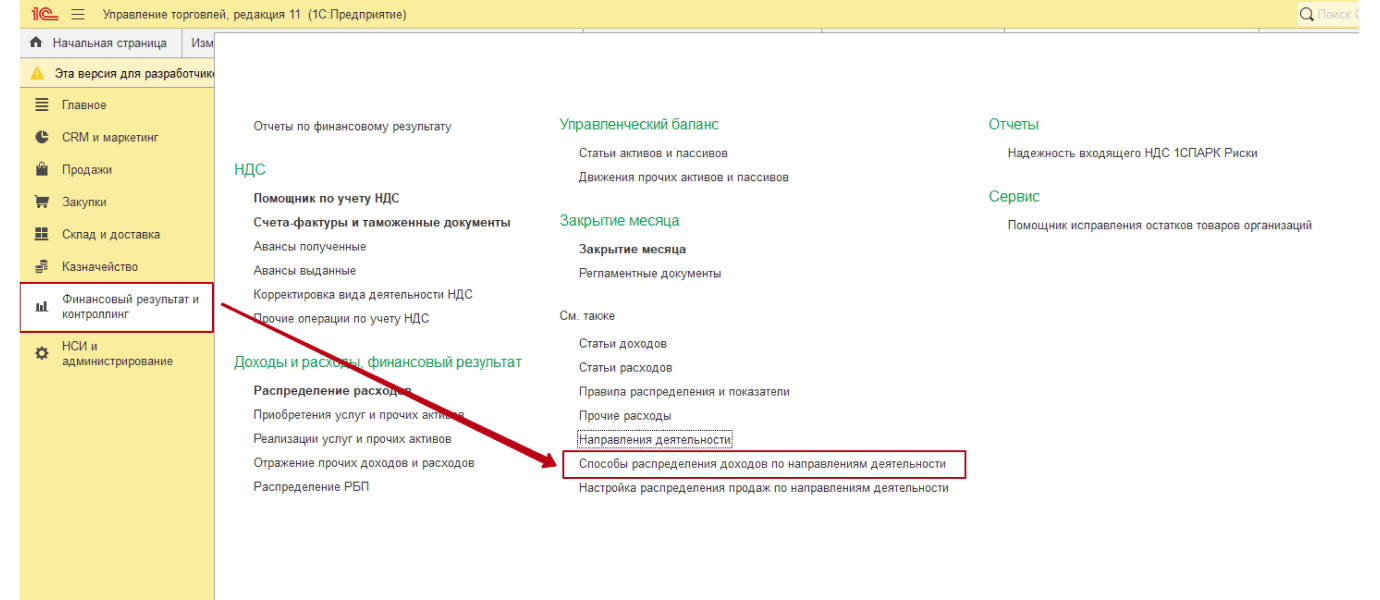
Task: Click in the search field
Action: coord(1328,14)
